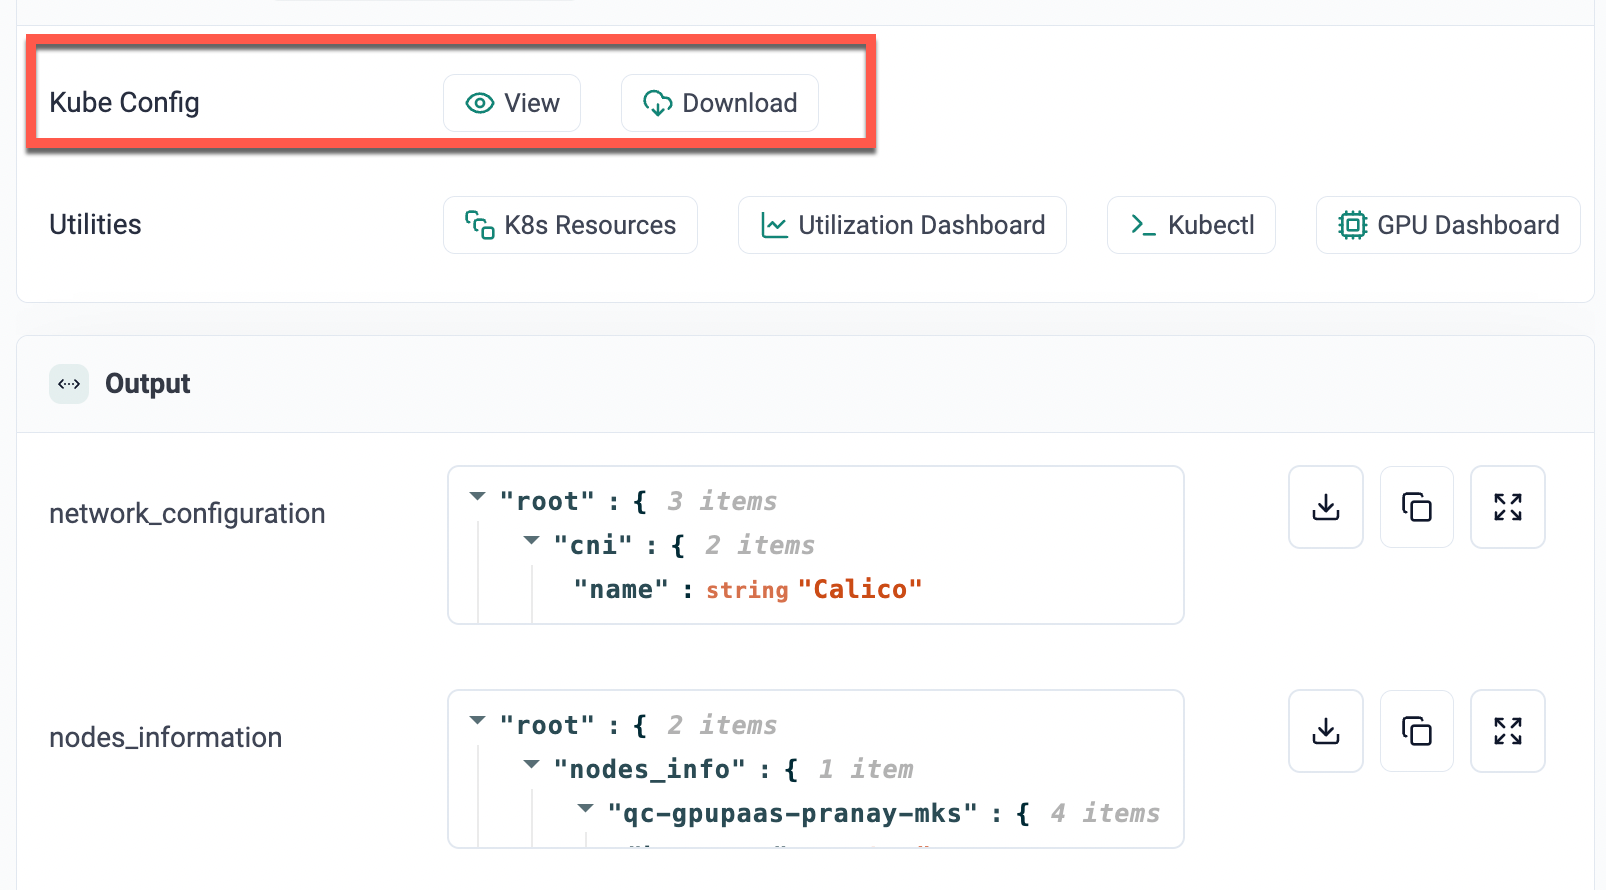View the Kube Config
This screenshot has width=1606, height=890.
[x=512, y=103]
